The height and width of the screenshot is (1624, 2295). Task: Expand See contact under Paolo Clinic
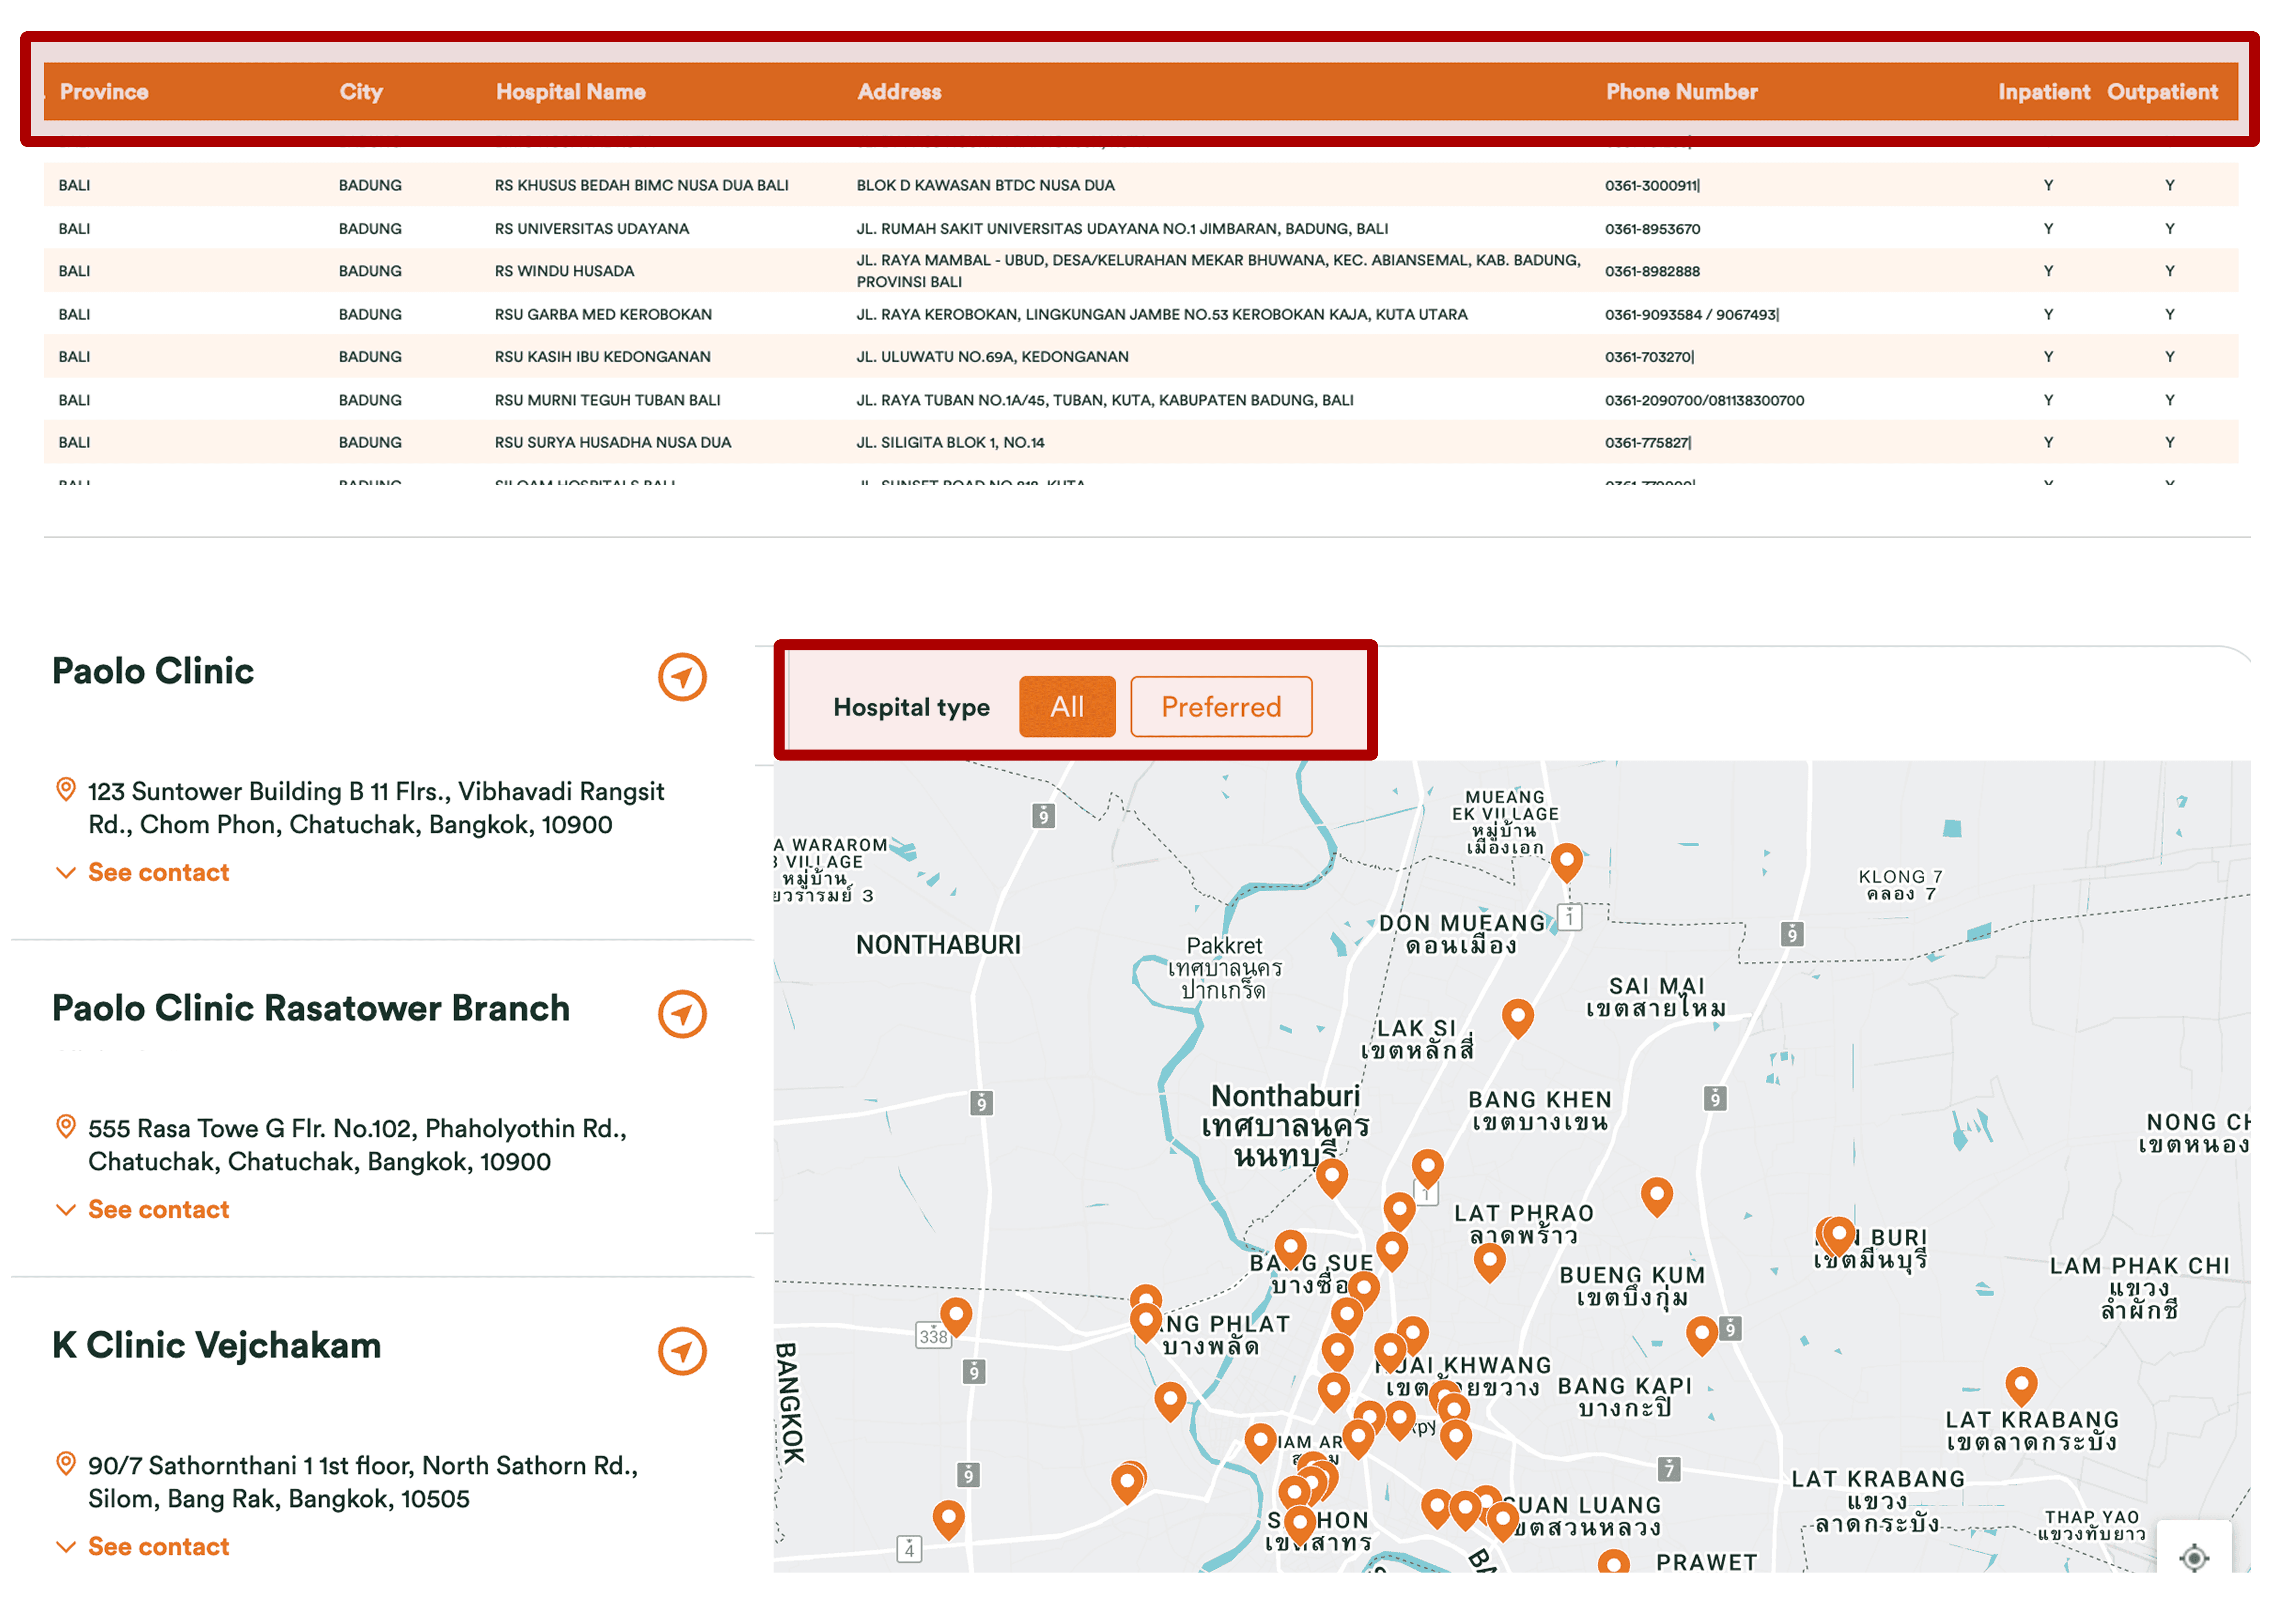coord(157,872)
